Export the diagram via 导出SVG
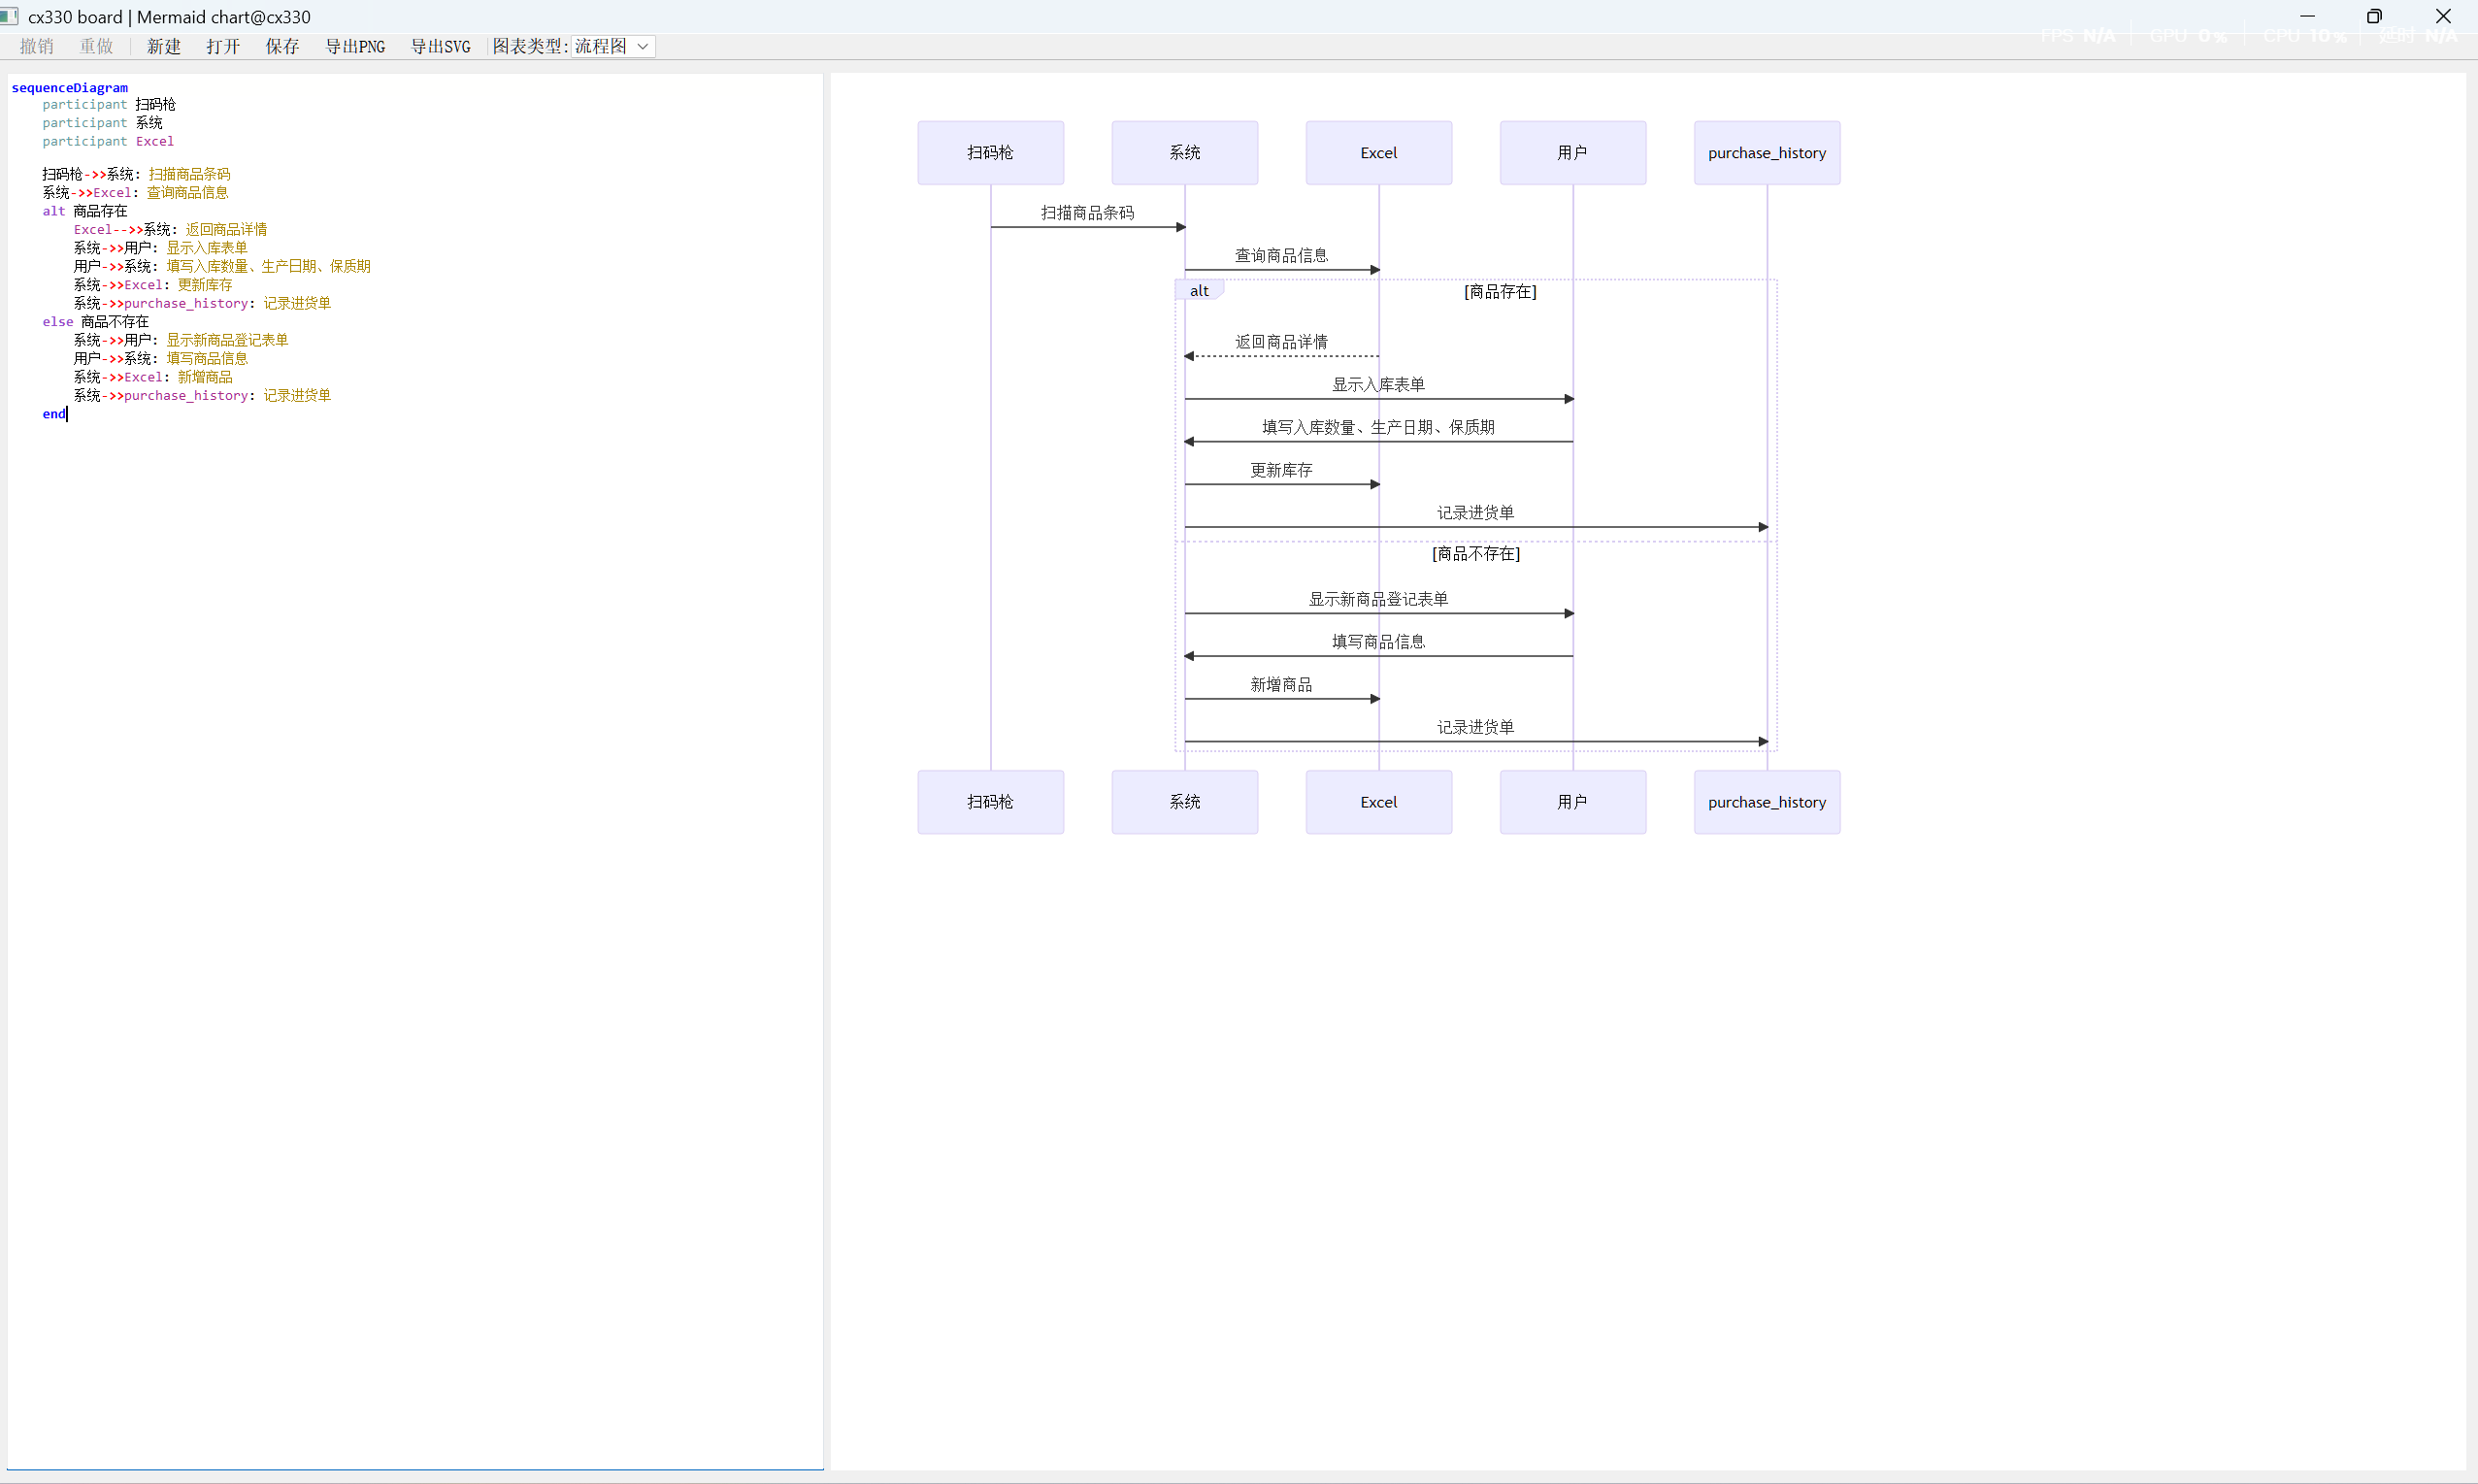The width and height of the screenshot is (2478, 1484). 441,46
